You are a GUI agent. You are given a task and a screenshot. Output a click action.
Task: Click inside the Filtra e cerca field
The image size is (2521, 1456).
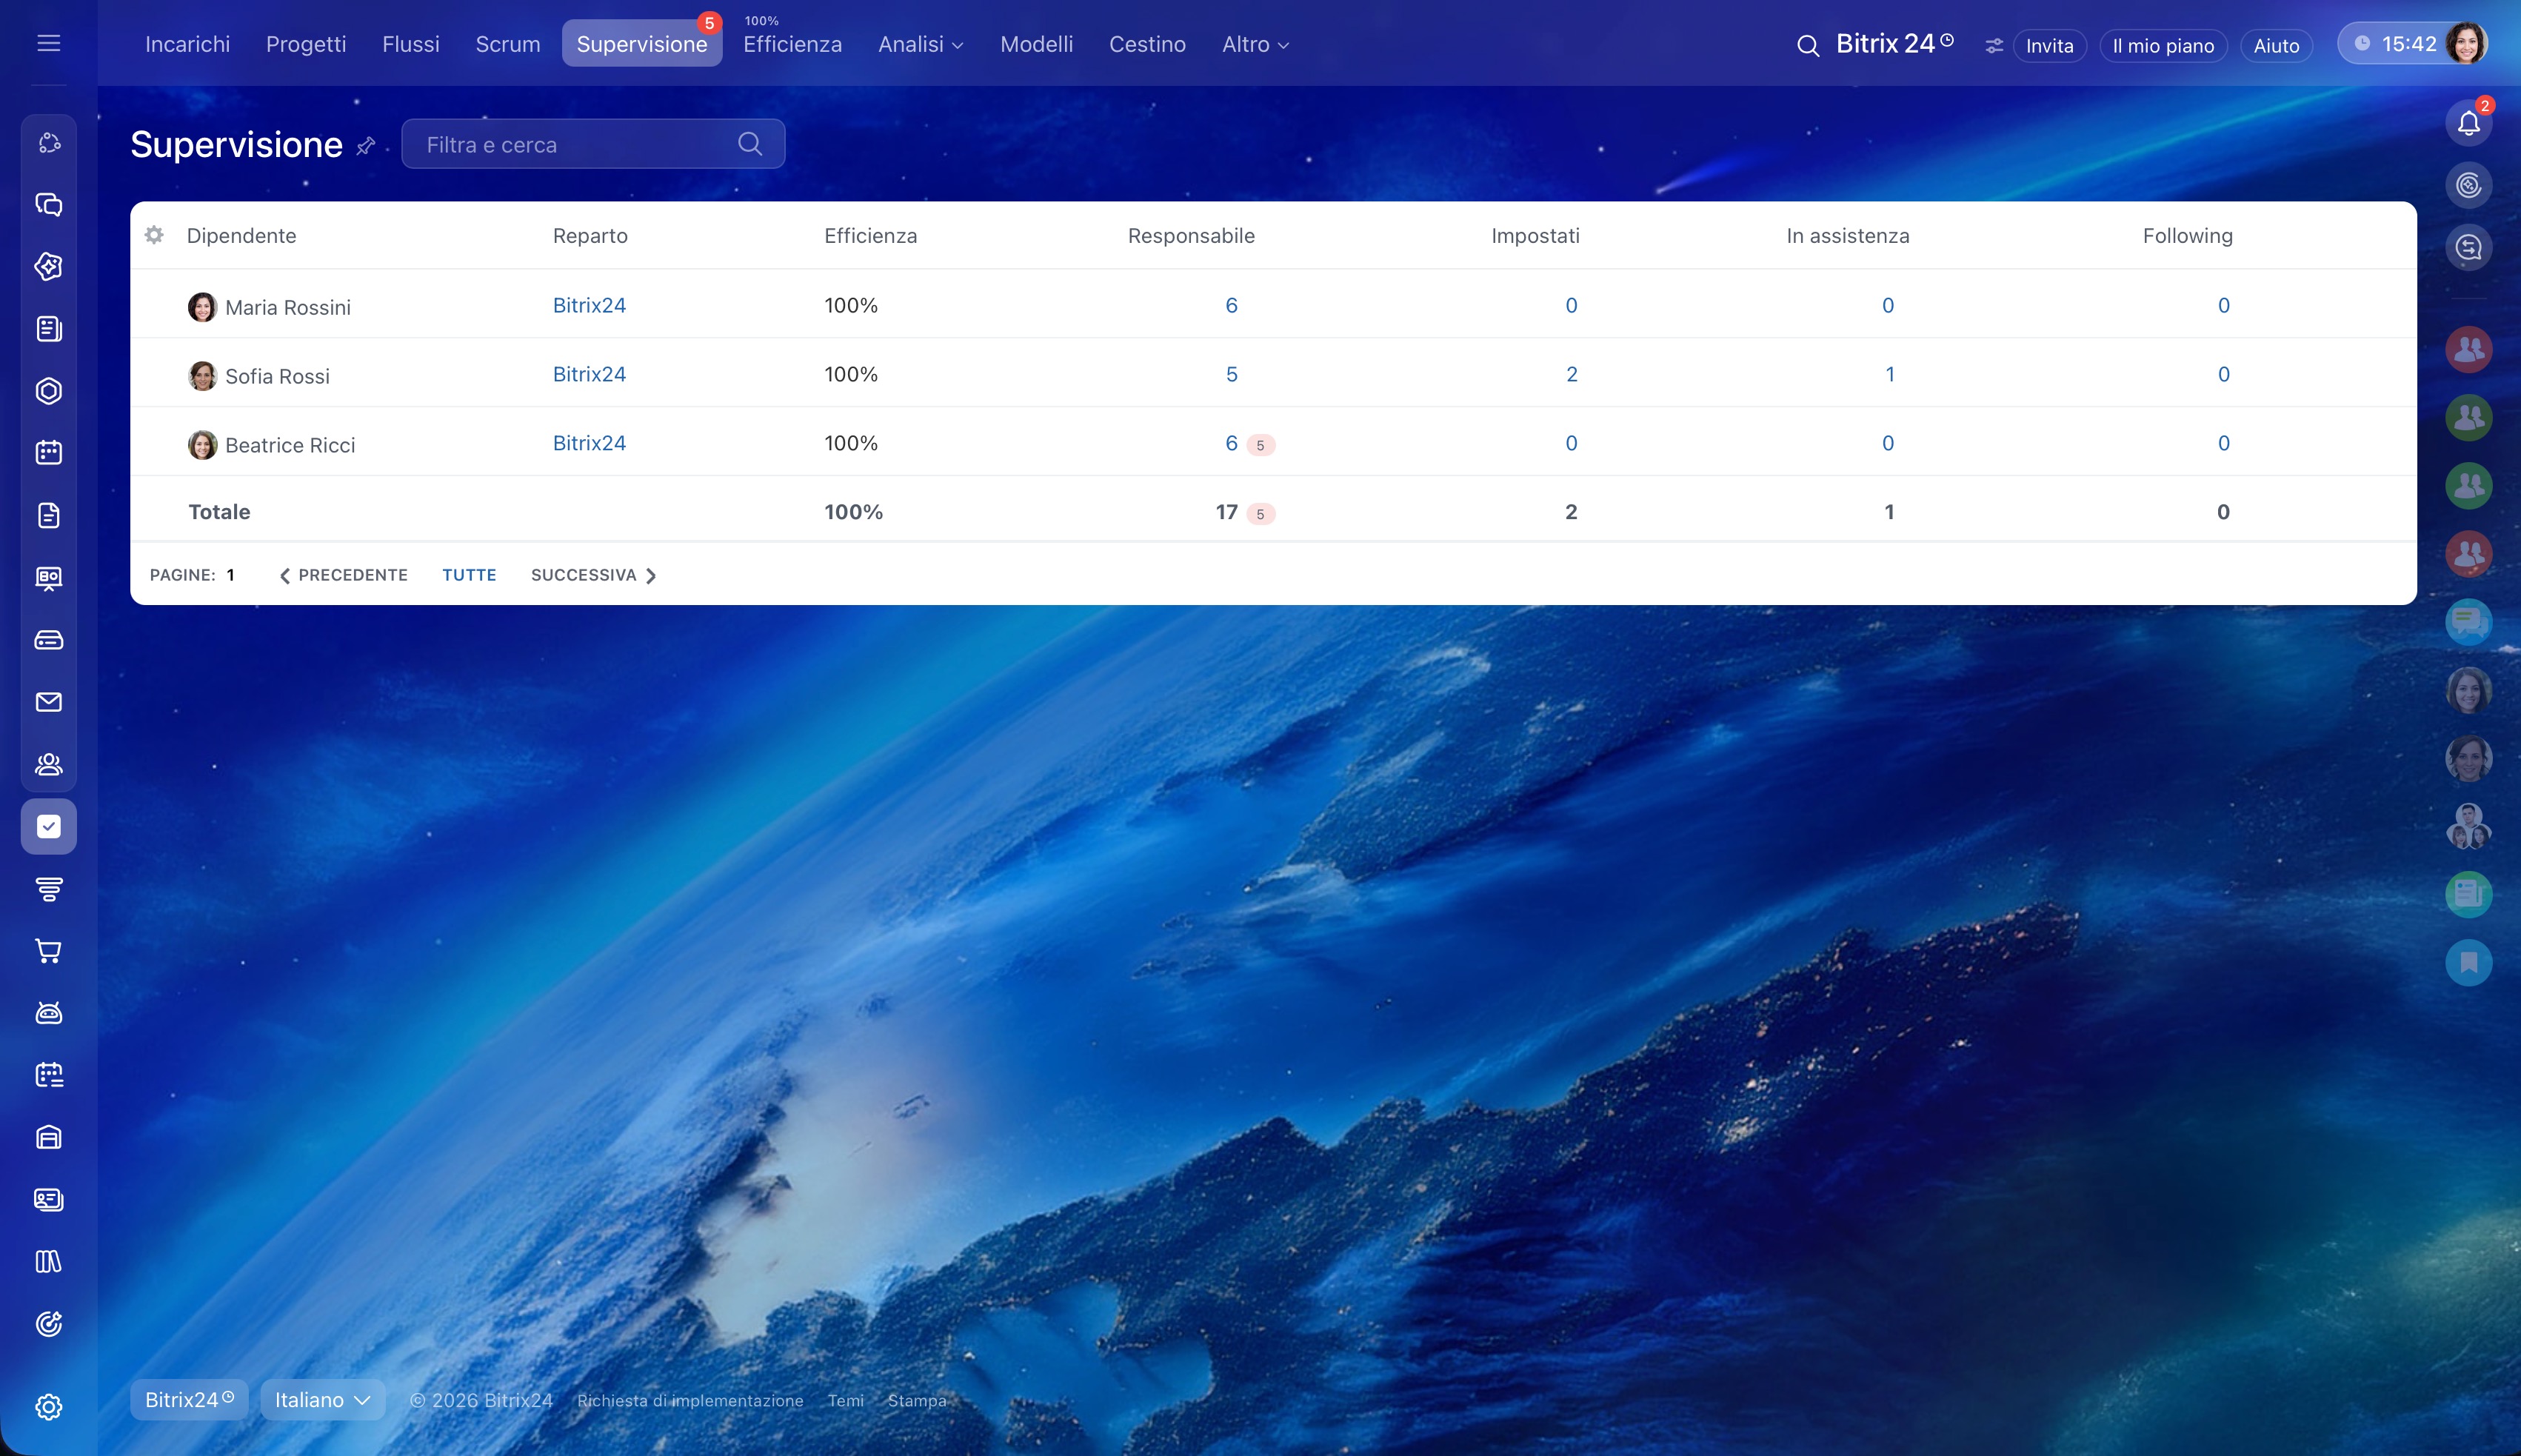593,144
